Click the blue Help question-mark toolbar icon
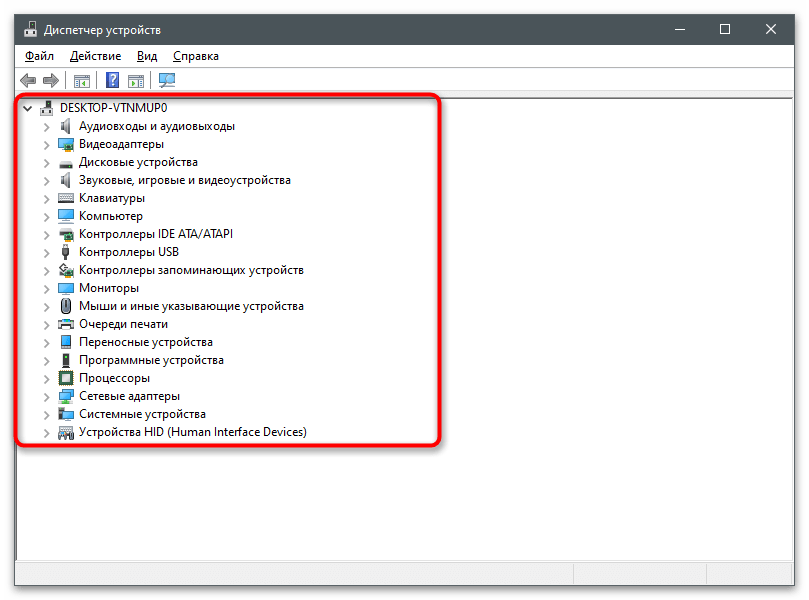Screen dimensions: 809x600 tap(112, 80)
